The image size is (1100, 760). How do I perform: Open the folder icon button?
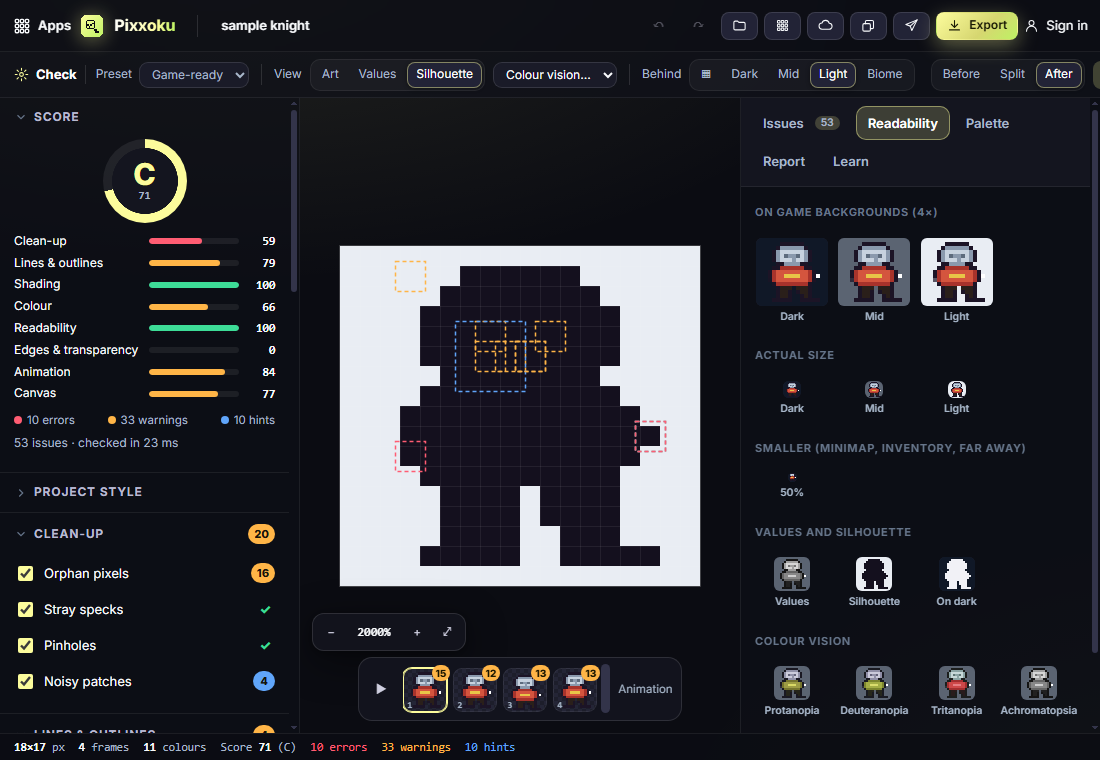click(x=739, y=25)
